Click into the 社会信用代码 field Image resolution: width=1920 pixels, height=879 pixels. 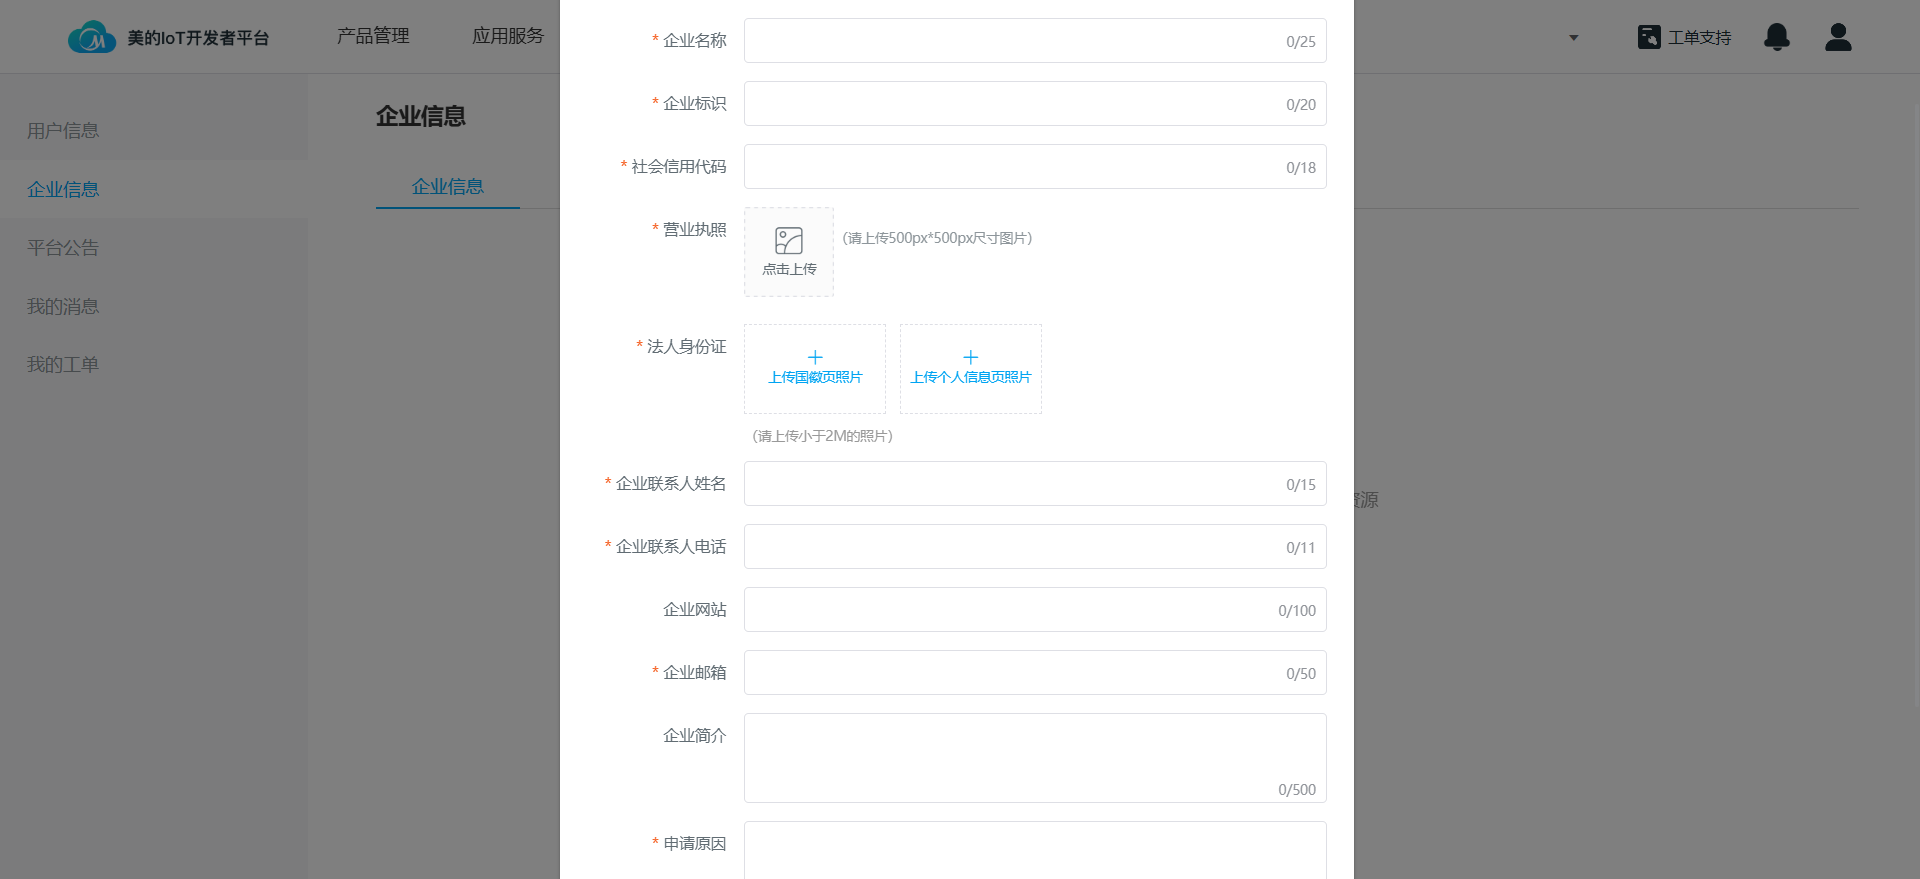click(1010, 167)
